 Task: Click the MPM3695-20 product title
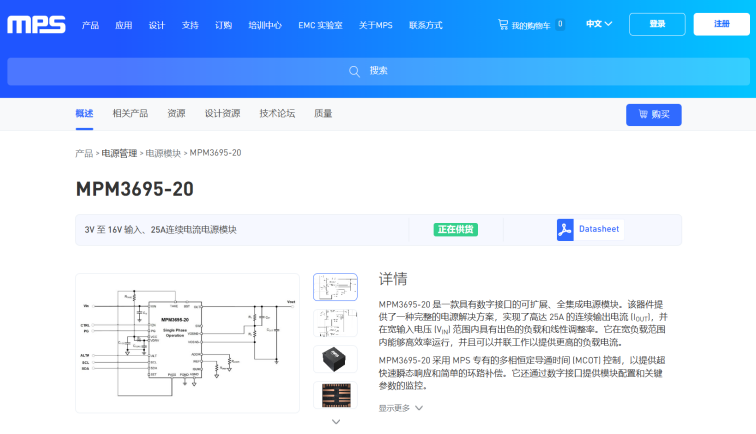pos(135,189)
